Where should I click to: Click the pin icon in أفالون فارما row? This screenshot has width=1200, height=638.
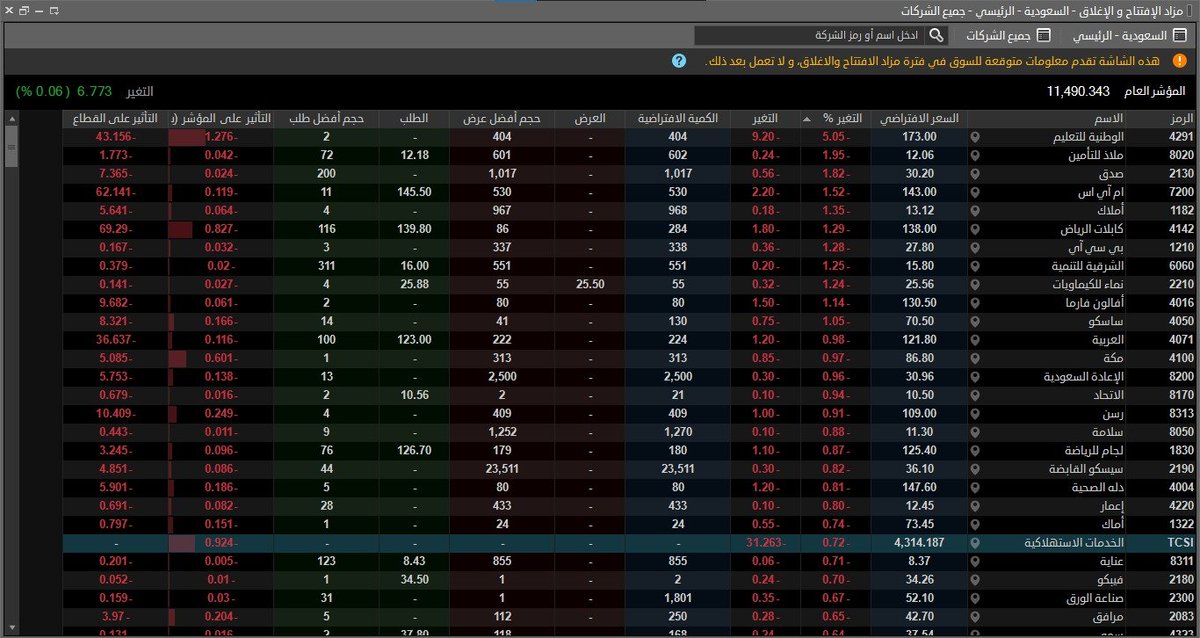[974, 303]
